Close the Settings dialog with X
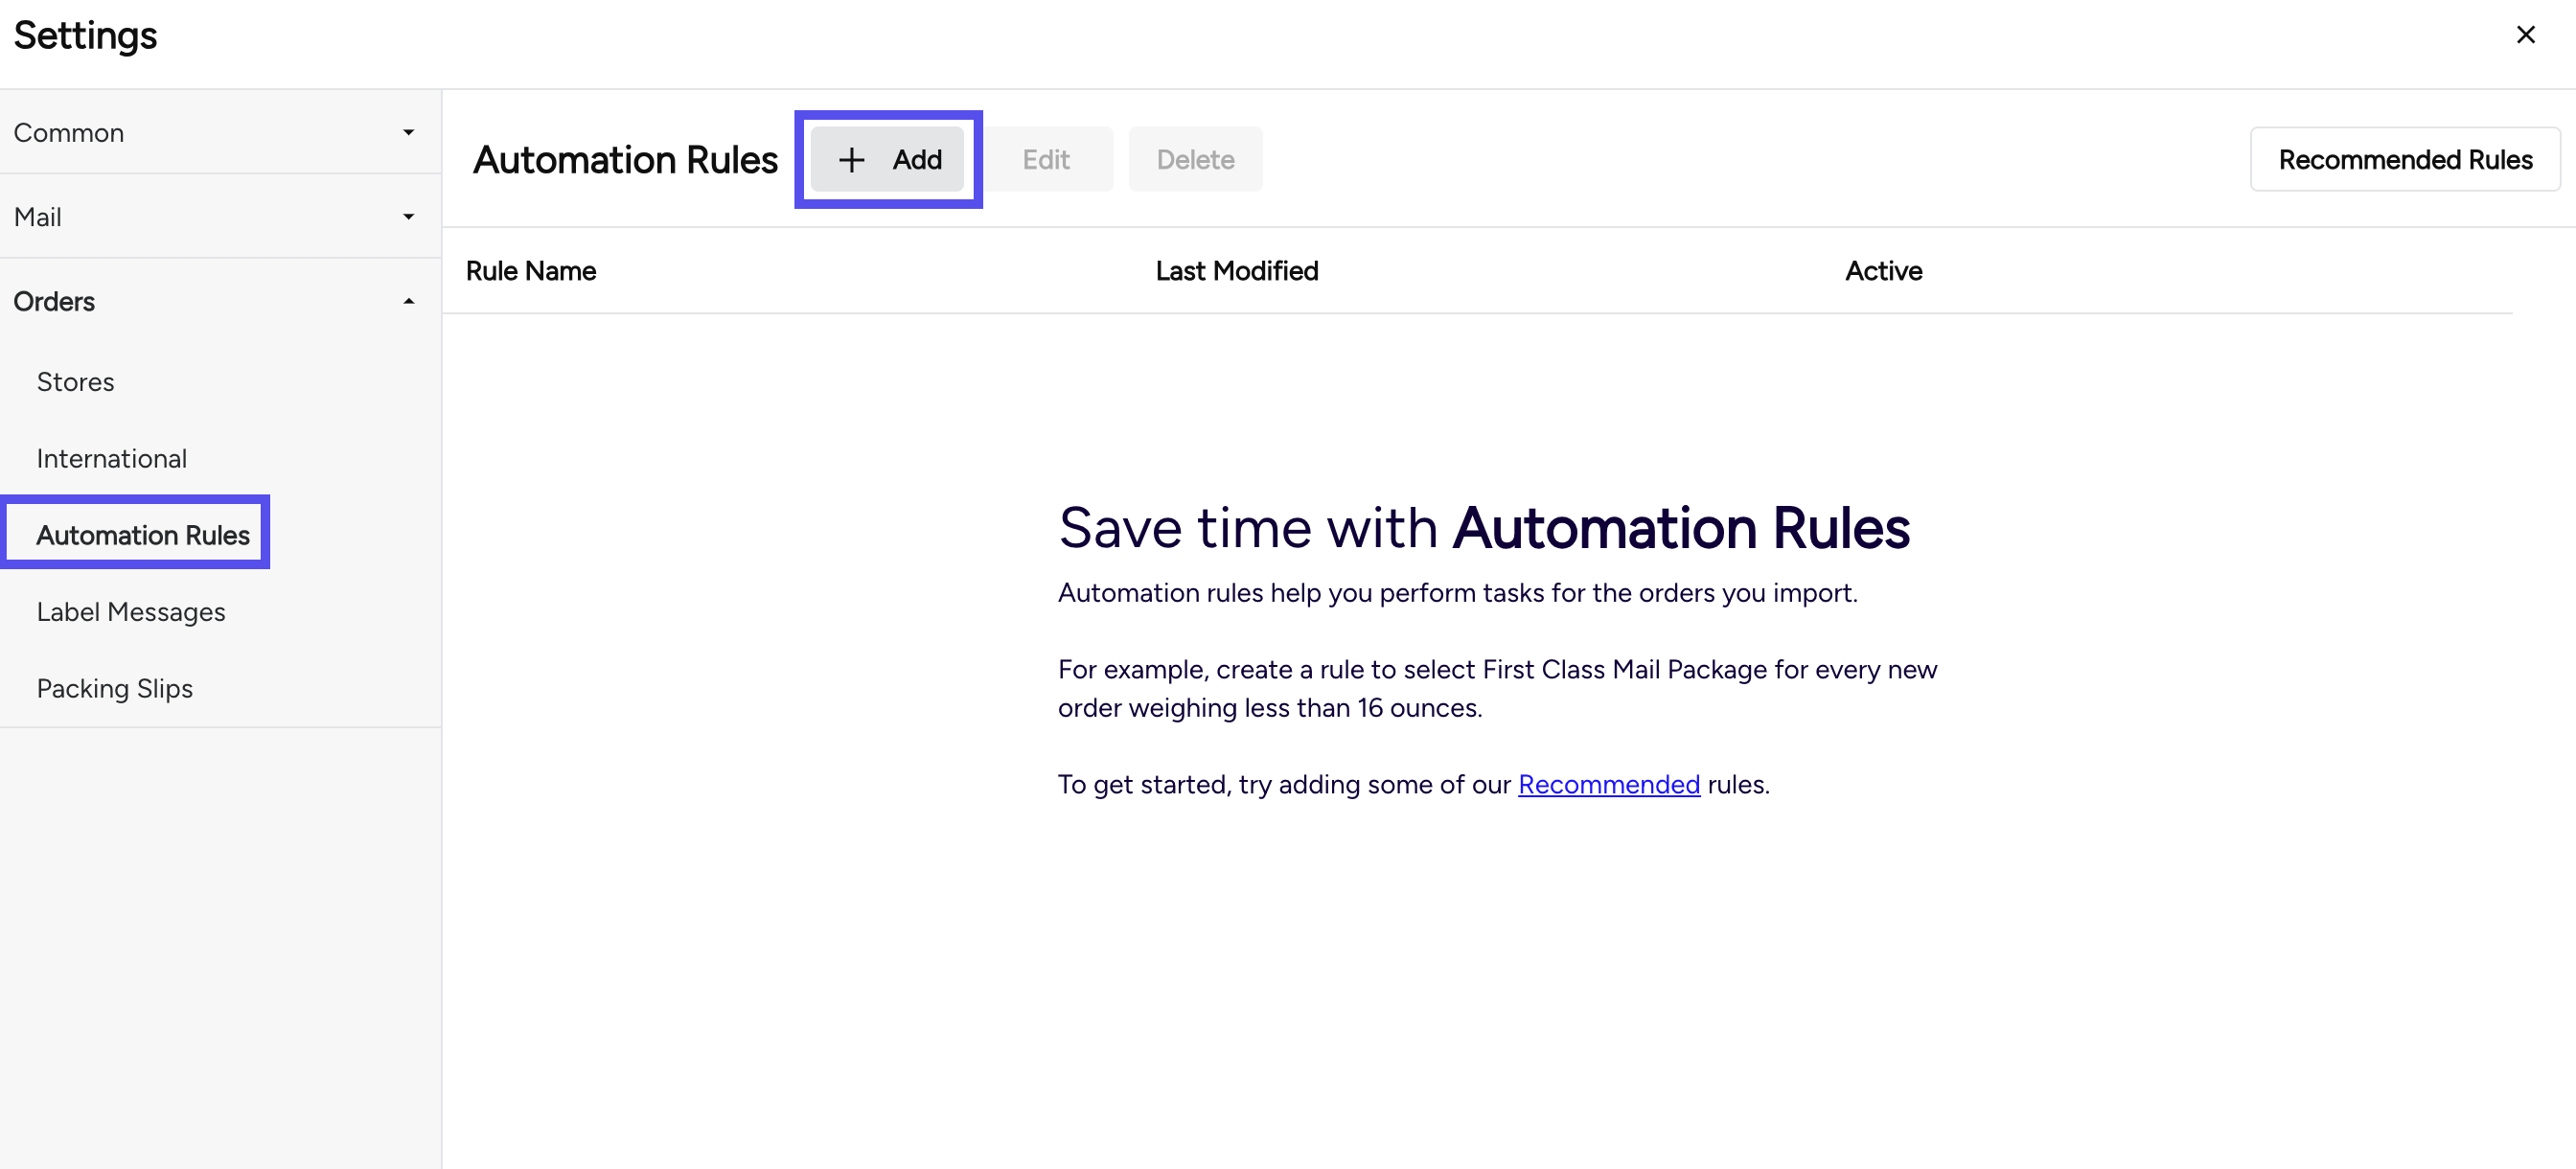Image resolution: width=2576 pixels, height=1169 pixels. (x=2524, y=35)
